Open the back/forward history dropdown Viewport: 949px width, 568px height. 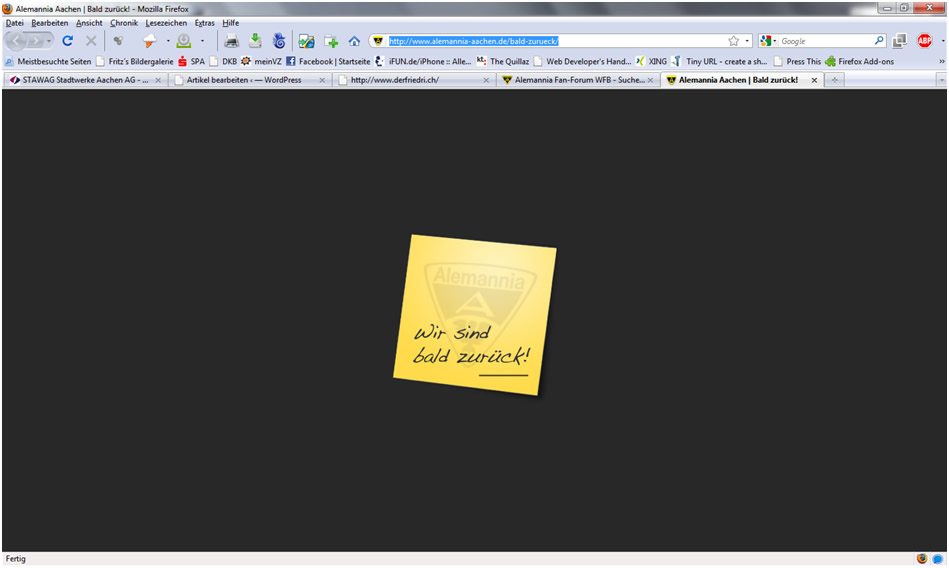(x=48, y=41)
